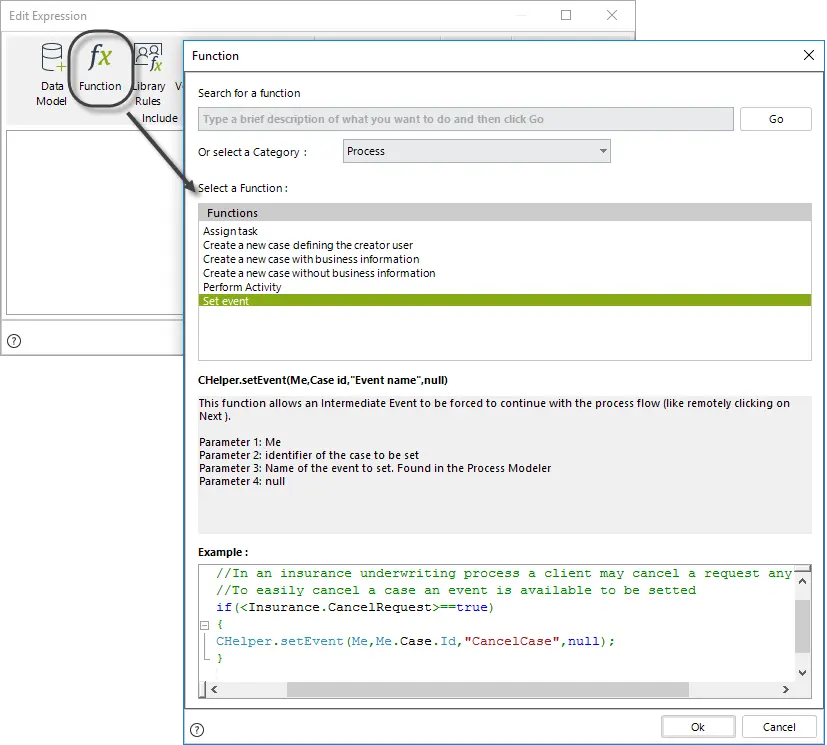Select Create a new case without business information

505,273
